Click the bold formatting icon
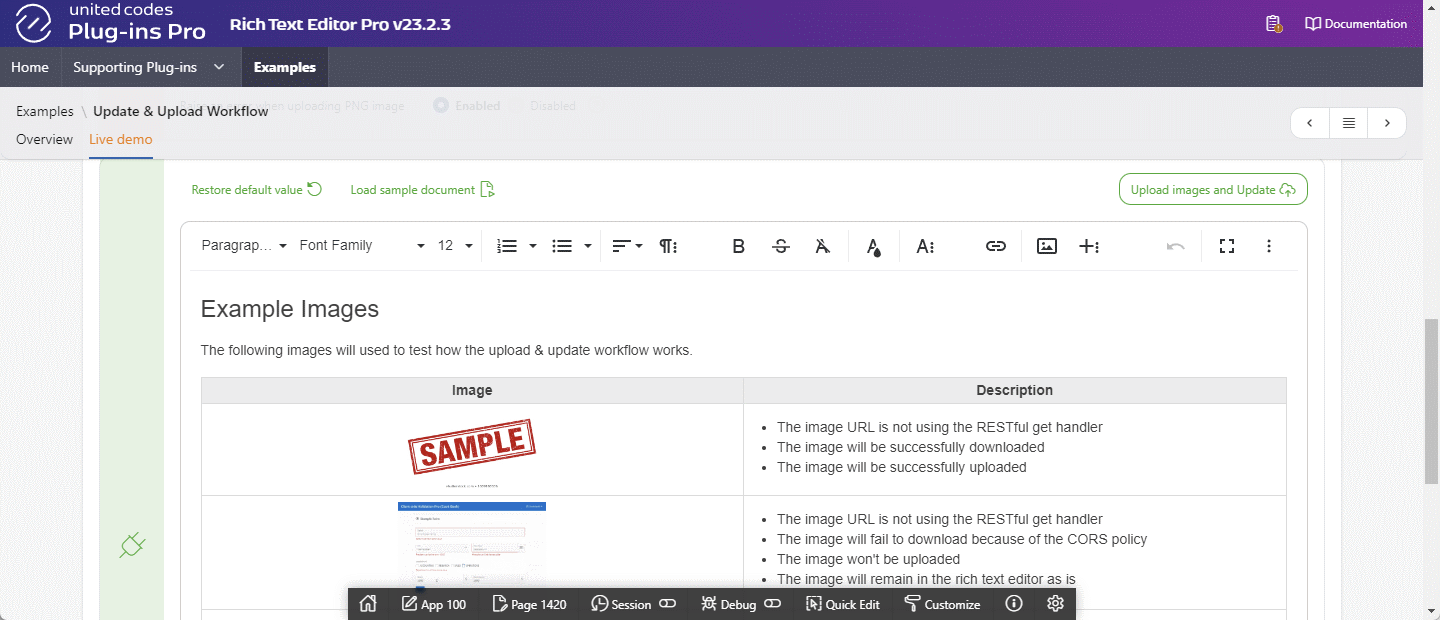Image resolution: width=1440 pixels, height=620 pixels. 739,246
